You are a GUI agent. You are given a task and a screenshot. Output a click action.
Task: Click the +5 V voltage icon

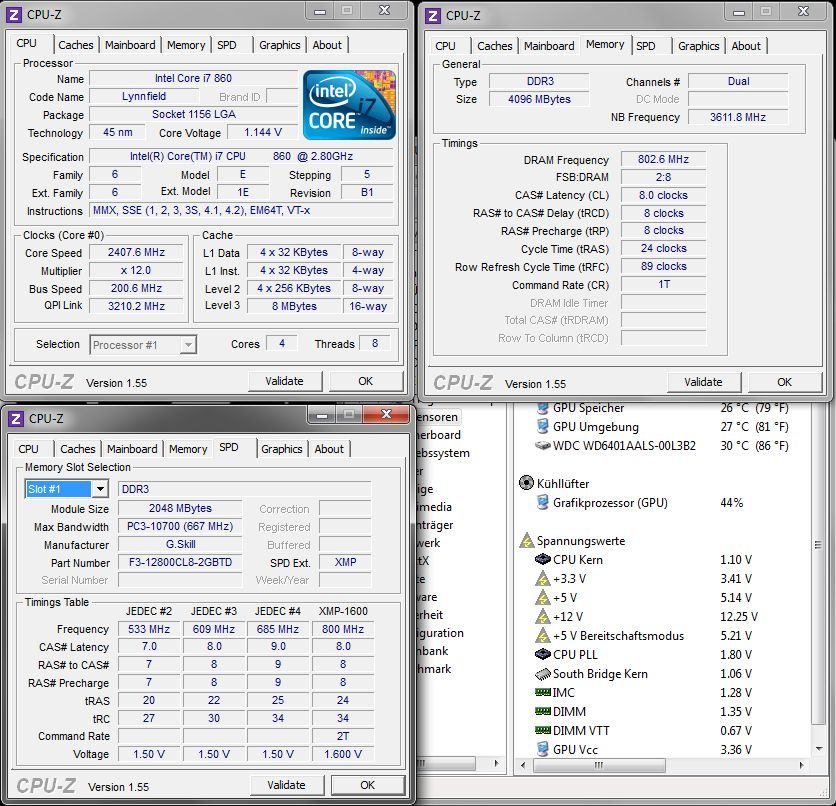point(542,598)
